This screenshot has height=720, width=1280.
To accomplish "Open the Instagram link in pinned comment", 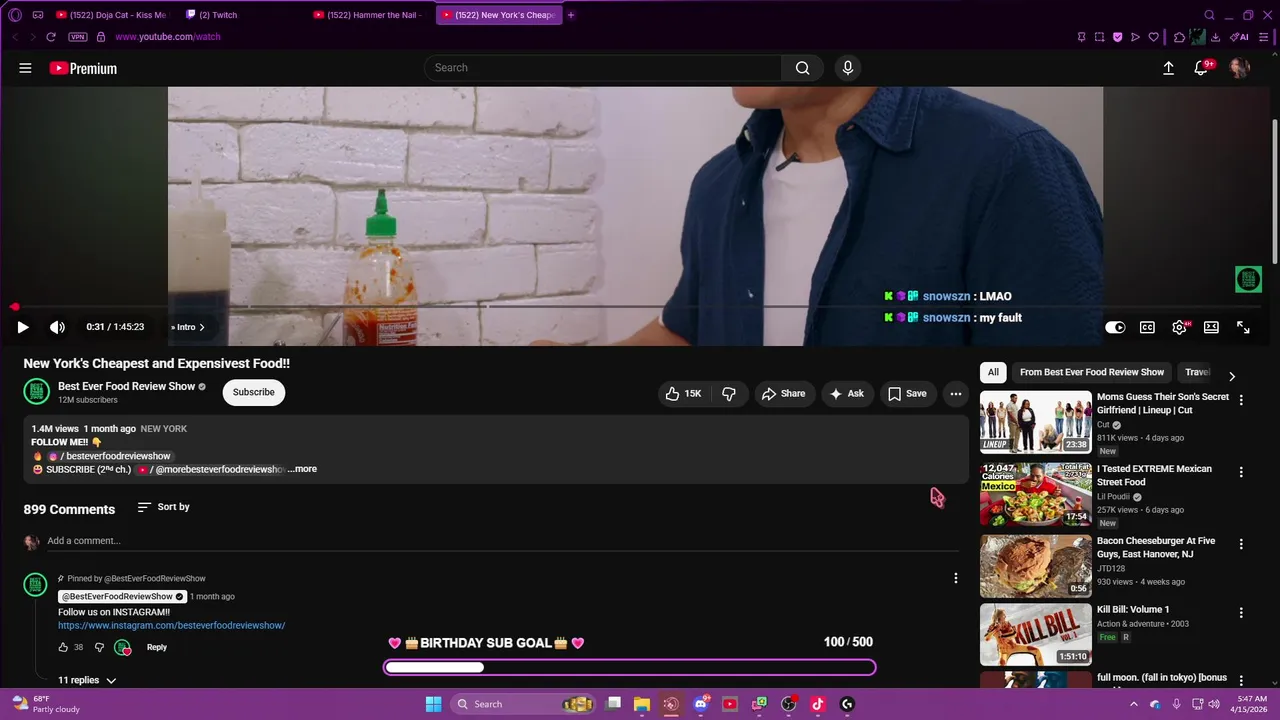I will point(171,625).
